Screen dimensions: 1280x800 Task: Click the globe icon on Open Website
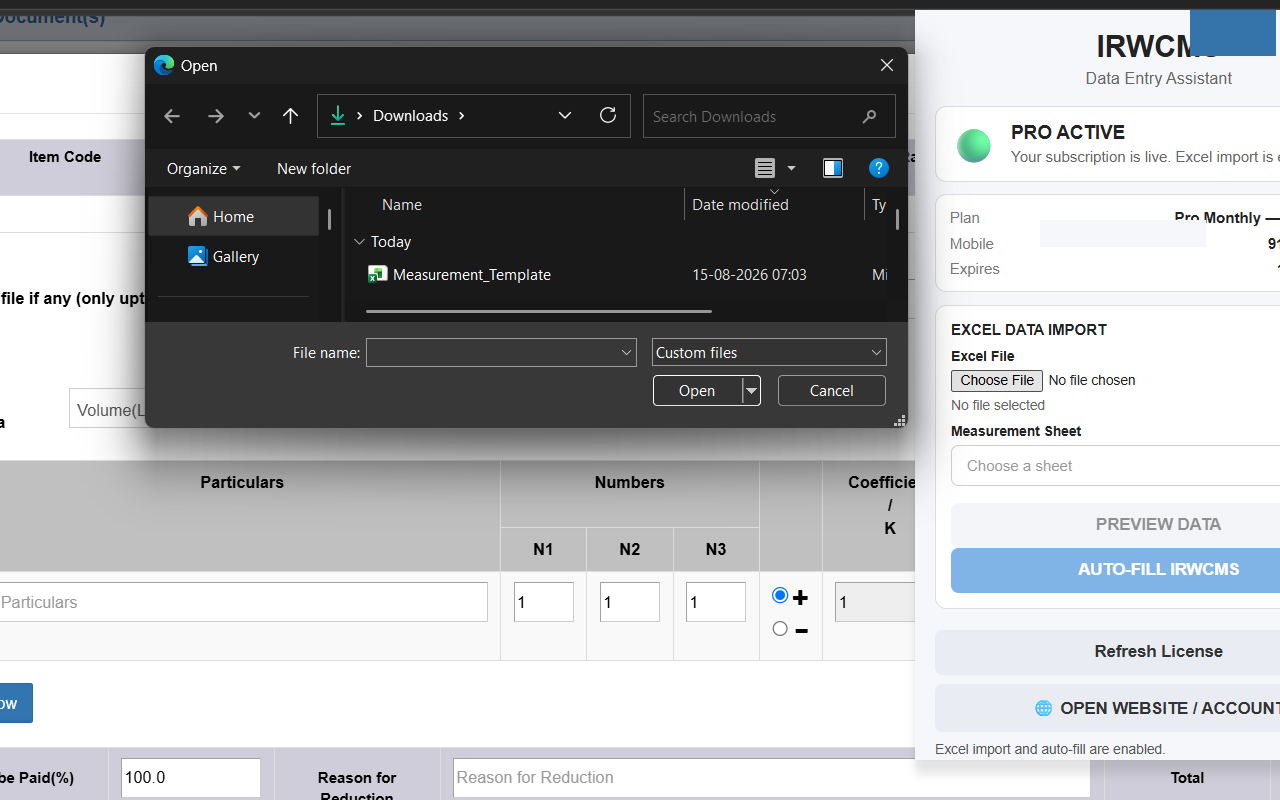(x=1043, y=708)
